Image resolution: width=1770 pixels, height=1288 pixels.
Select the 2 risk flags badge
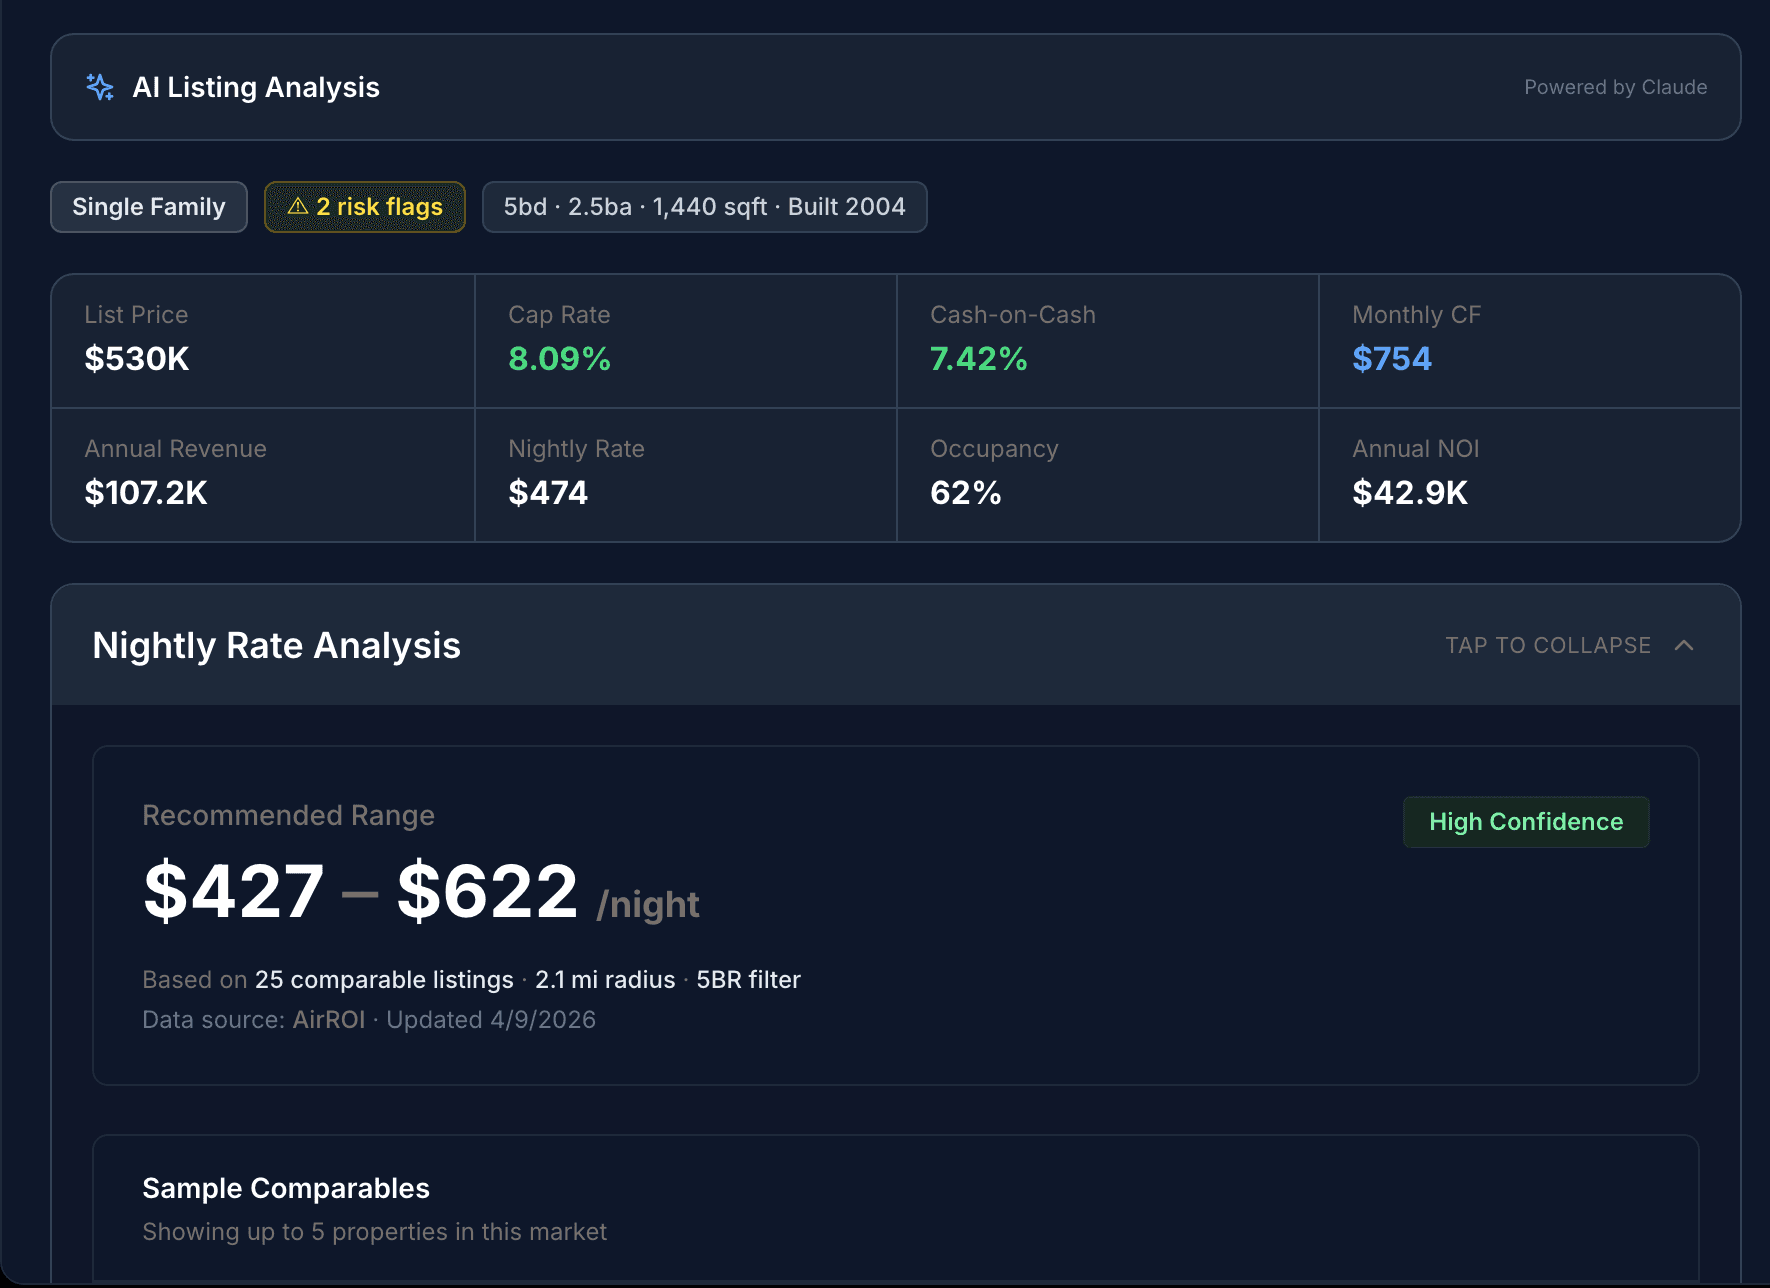pyautogui.click(x=364, y=207)
